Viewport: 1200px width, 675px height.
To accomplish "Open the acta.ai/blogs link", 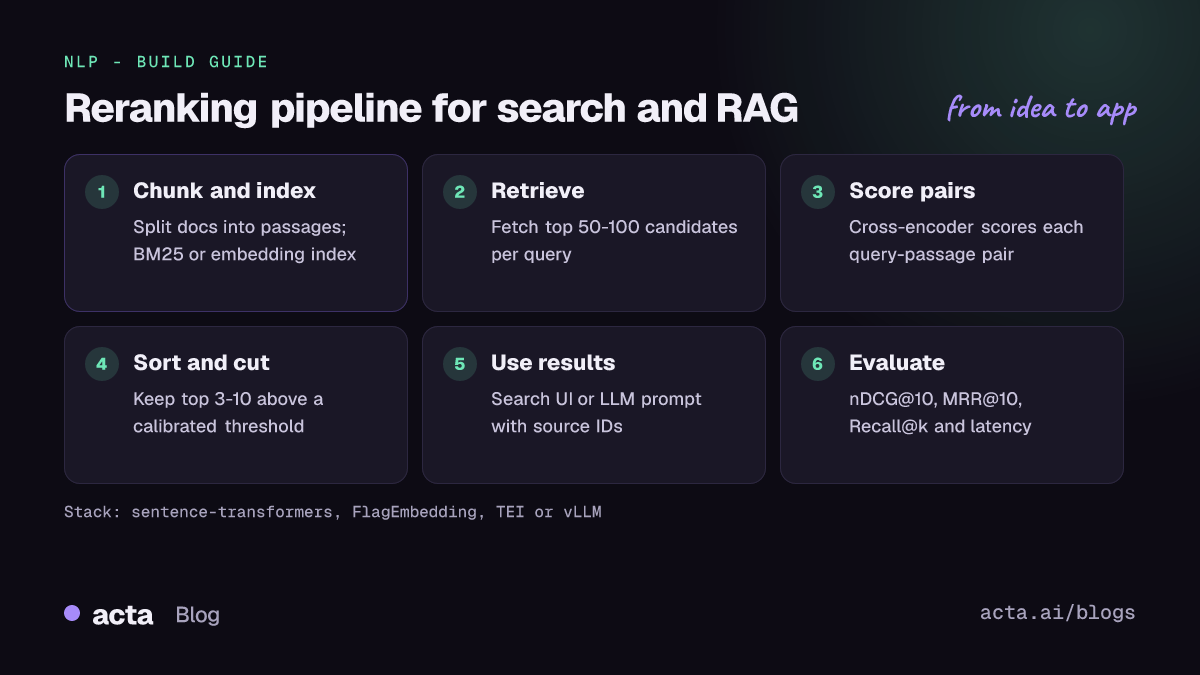I will [1058, 613].
